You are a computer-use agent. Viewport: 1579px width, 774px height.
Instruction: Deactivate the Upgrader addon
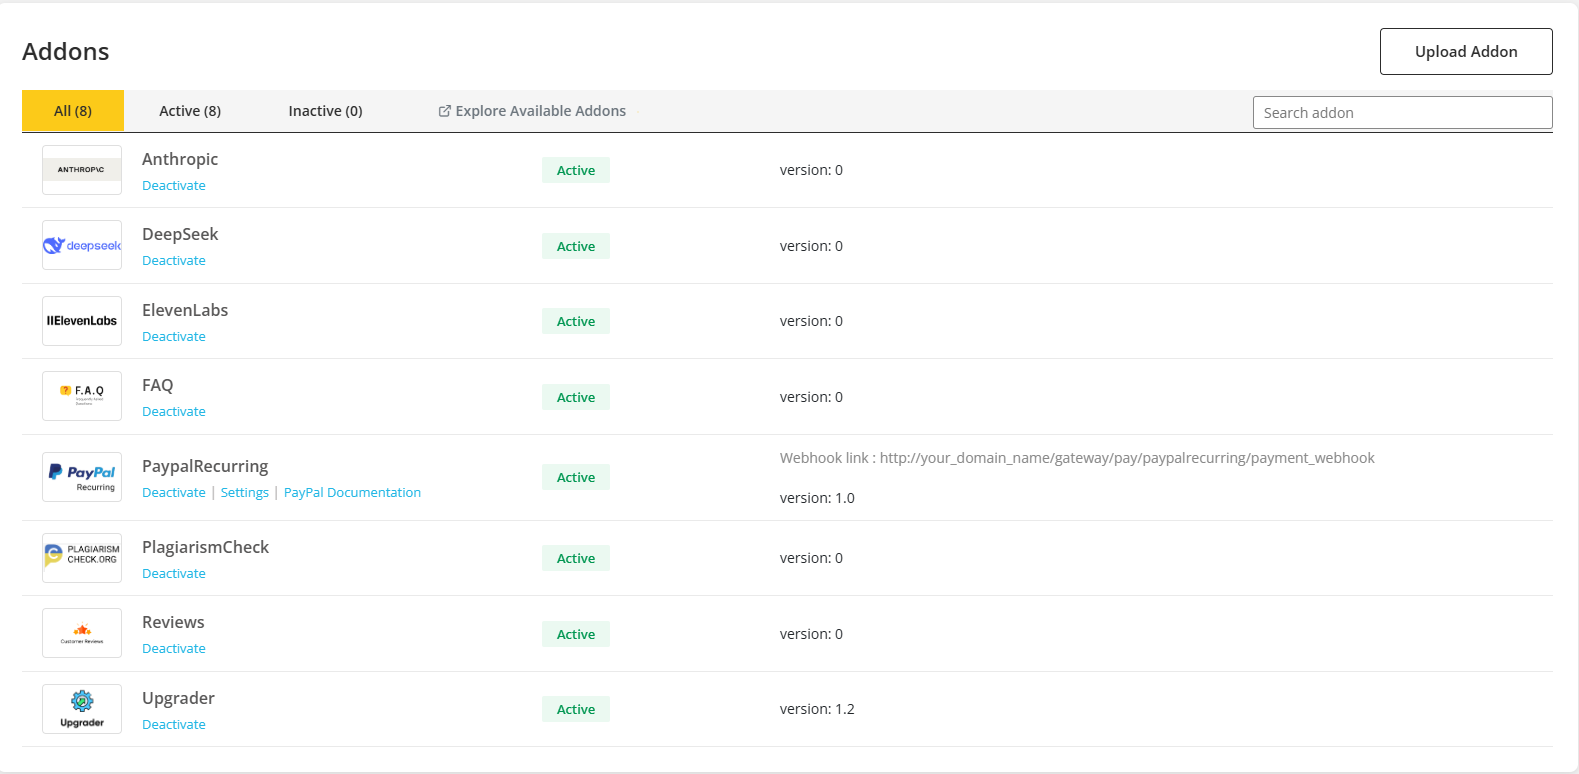tap(174, 725)
